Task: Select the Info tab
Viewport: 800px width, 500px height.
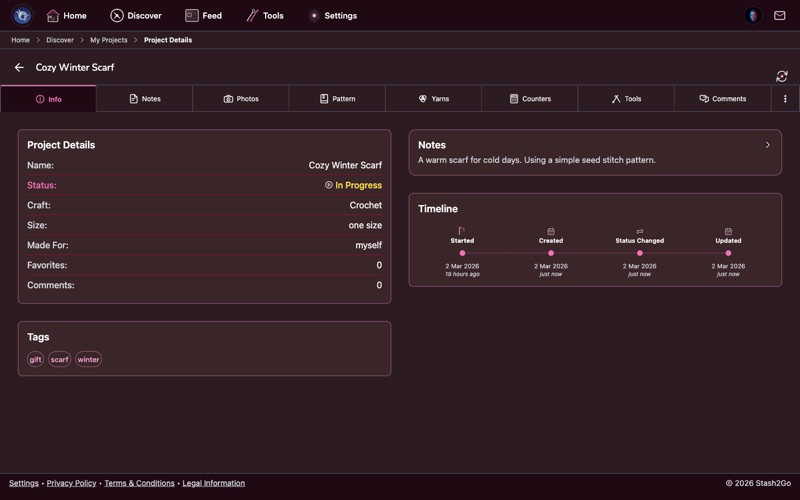Action: pyautogui.click(x=48, y=99)
